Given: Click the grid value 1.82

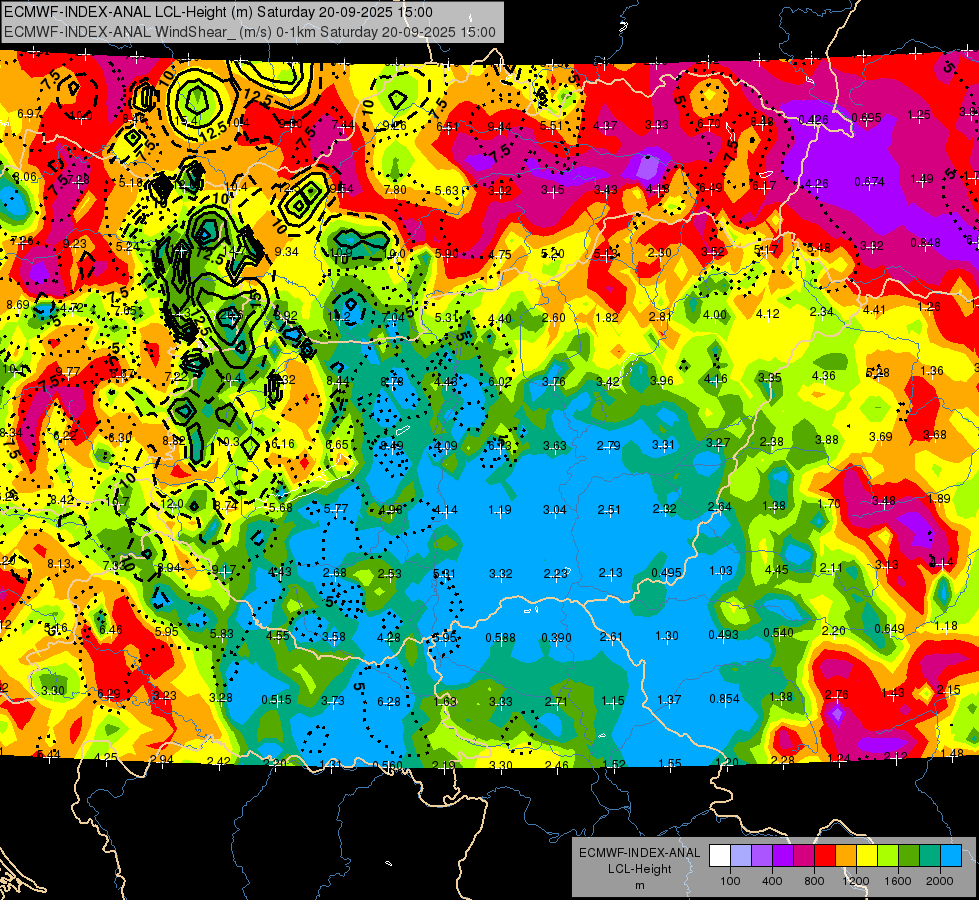Looking at the screenshot, I should click(x=607, y=318).
